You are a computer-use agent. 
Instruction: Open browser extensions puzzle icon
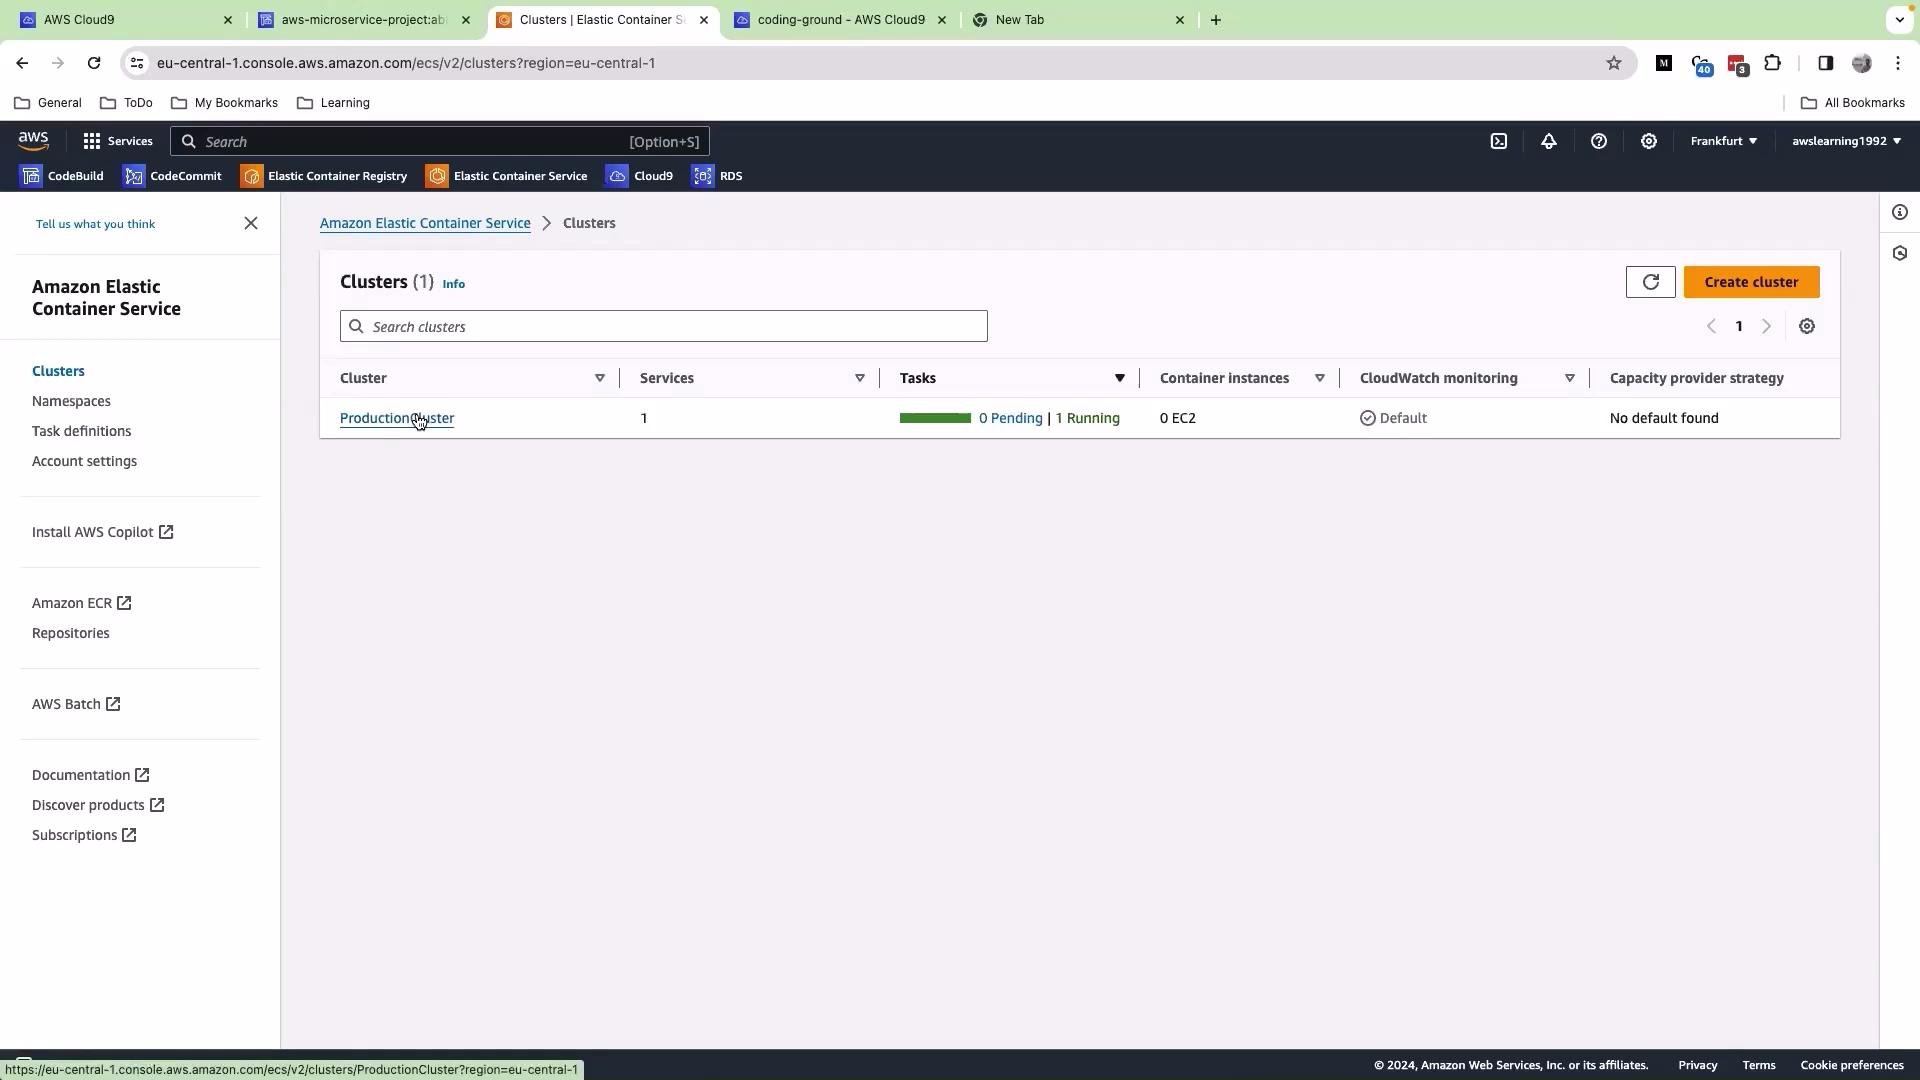1773,63
